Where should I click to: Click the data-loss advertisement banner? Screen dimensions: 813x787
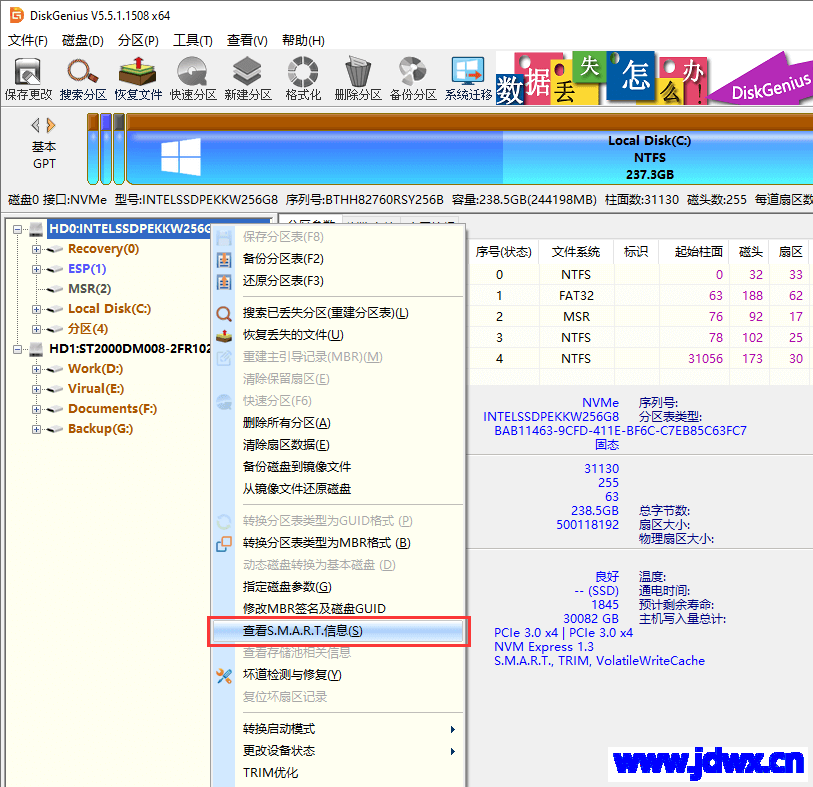click(x=654, y=78)
